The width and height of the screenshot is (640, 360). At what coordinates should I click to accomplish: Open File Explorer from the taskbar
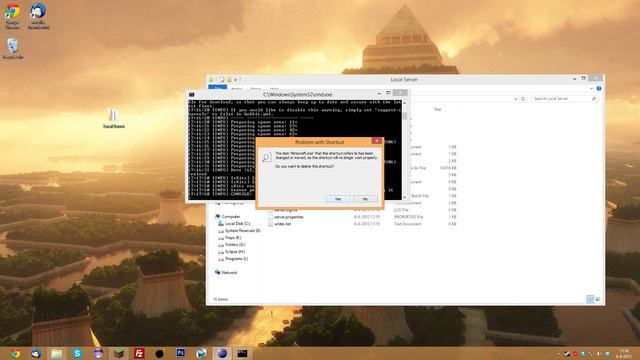tap(56, 353)
